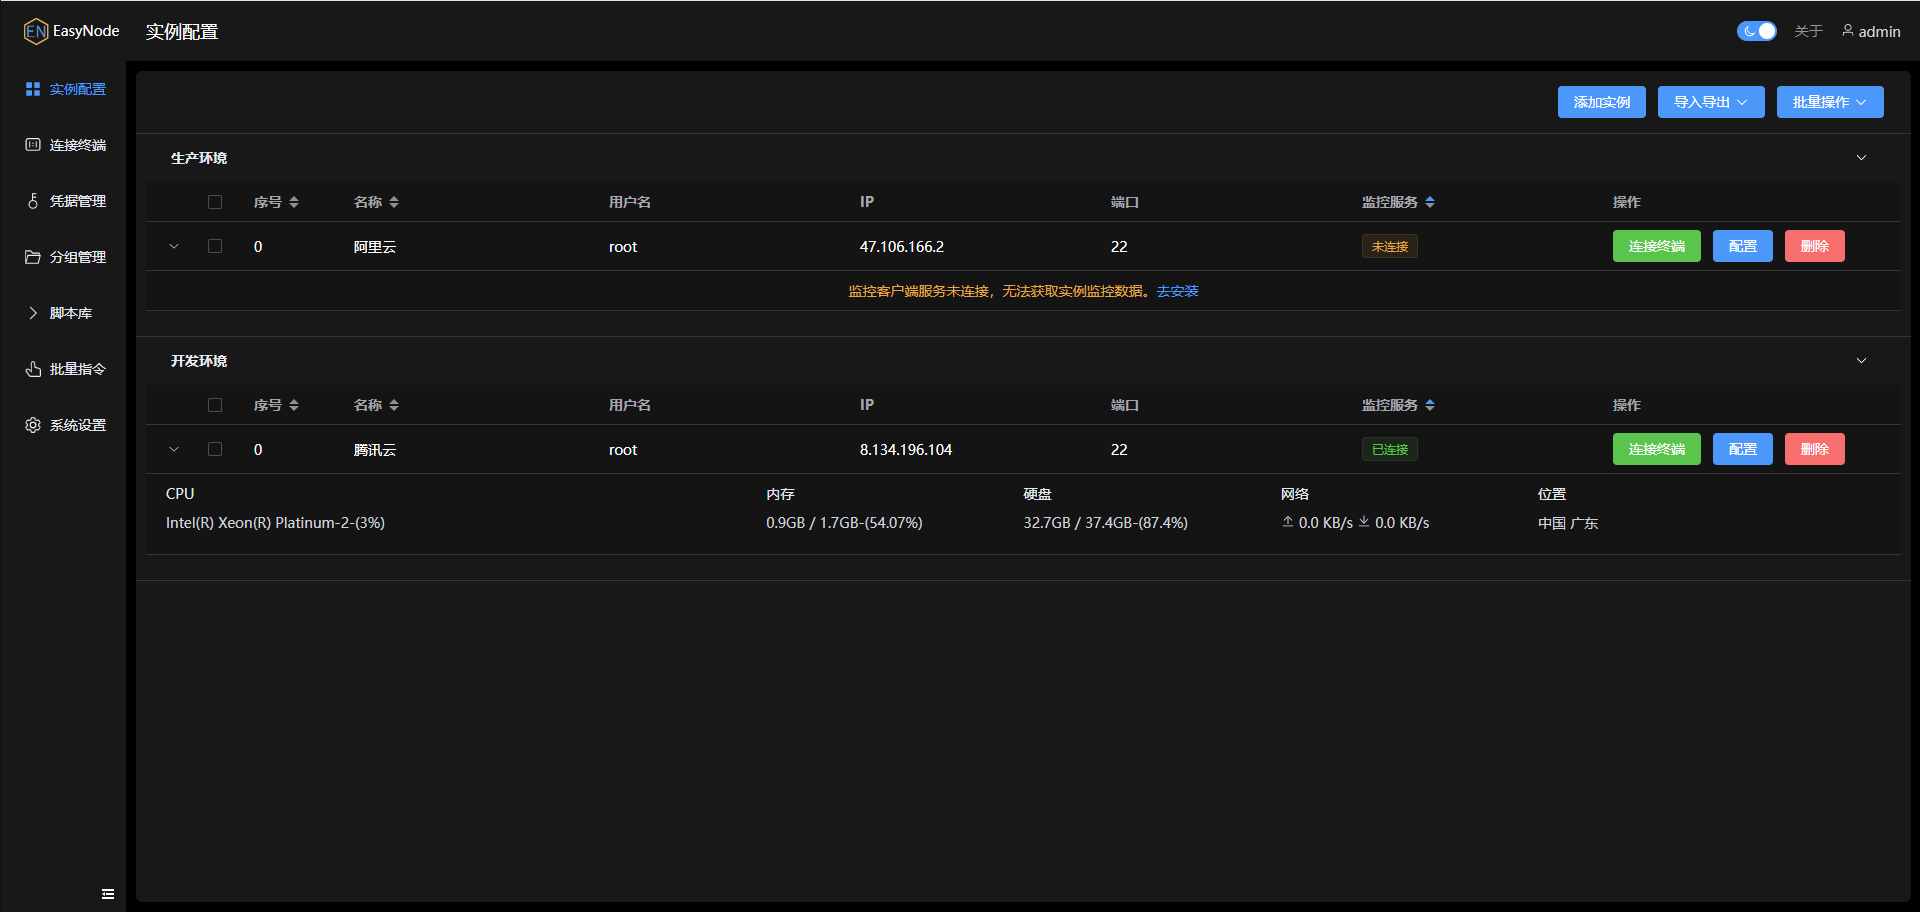Click the 添加实例 button
The image size is (1920, 912).
[x=1601, y=102]
